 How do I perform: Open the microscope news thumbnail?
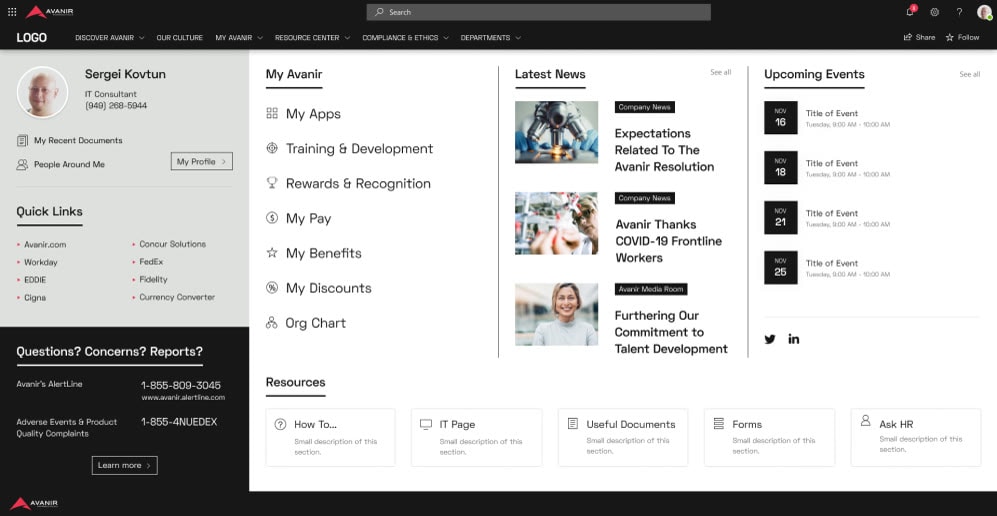(x=556, y=132)
